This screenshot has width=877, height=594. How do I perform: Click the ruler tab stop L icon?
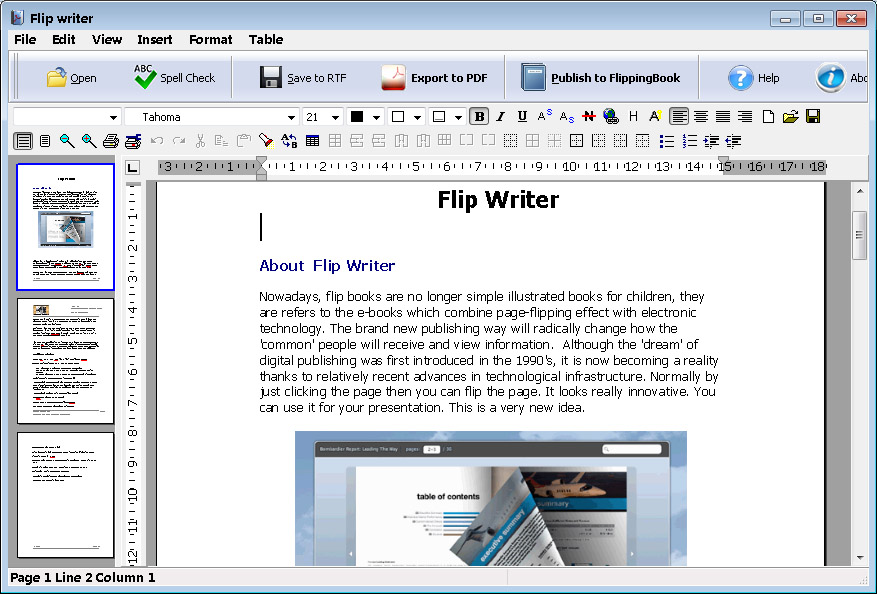(x=132, y=167)
